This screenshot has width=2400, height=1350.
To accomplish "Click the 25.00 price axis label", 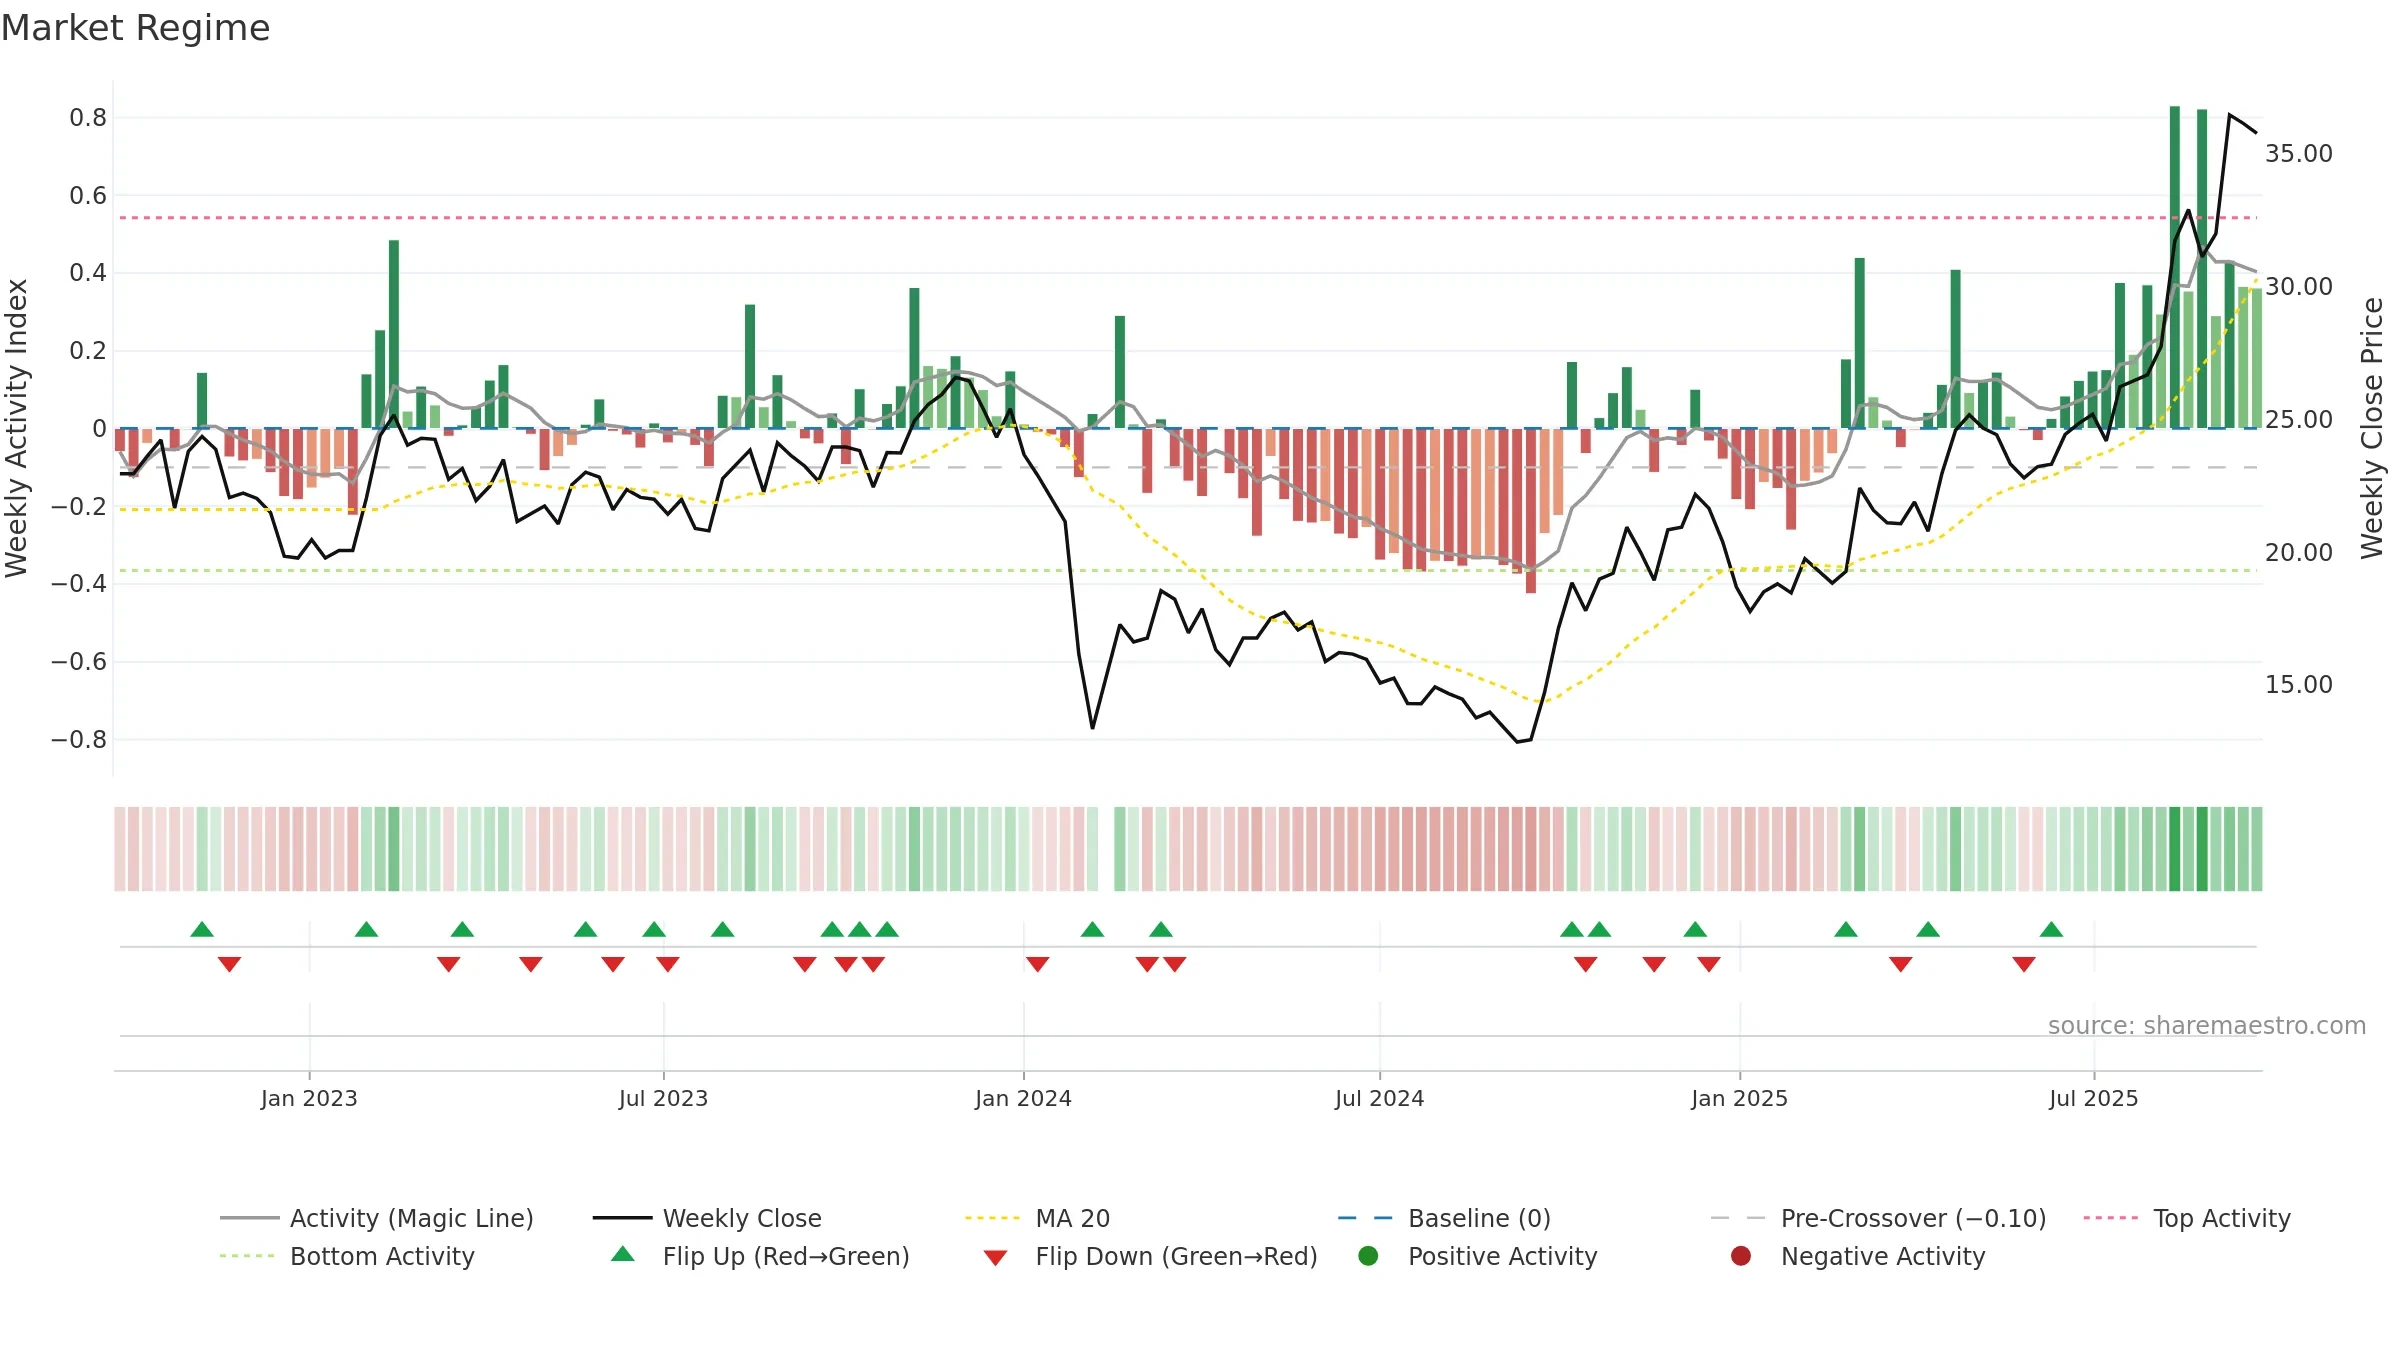I will point(2298,419).
